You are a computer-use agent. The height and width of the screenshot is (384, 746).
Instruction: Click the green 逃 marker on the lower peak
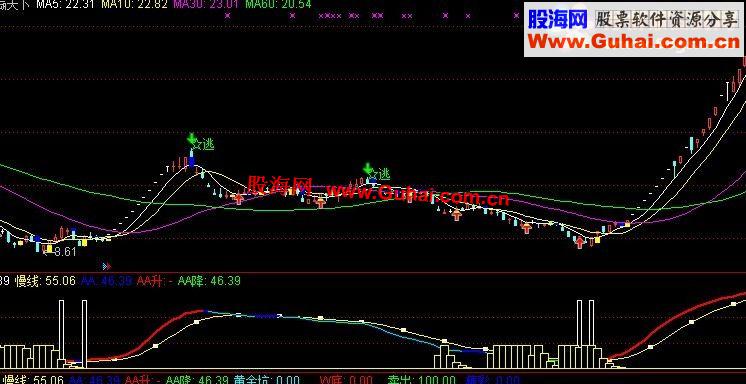(384, 175)
